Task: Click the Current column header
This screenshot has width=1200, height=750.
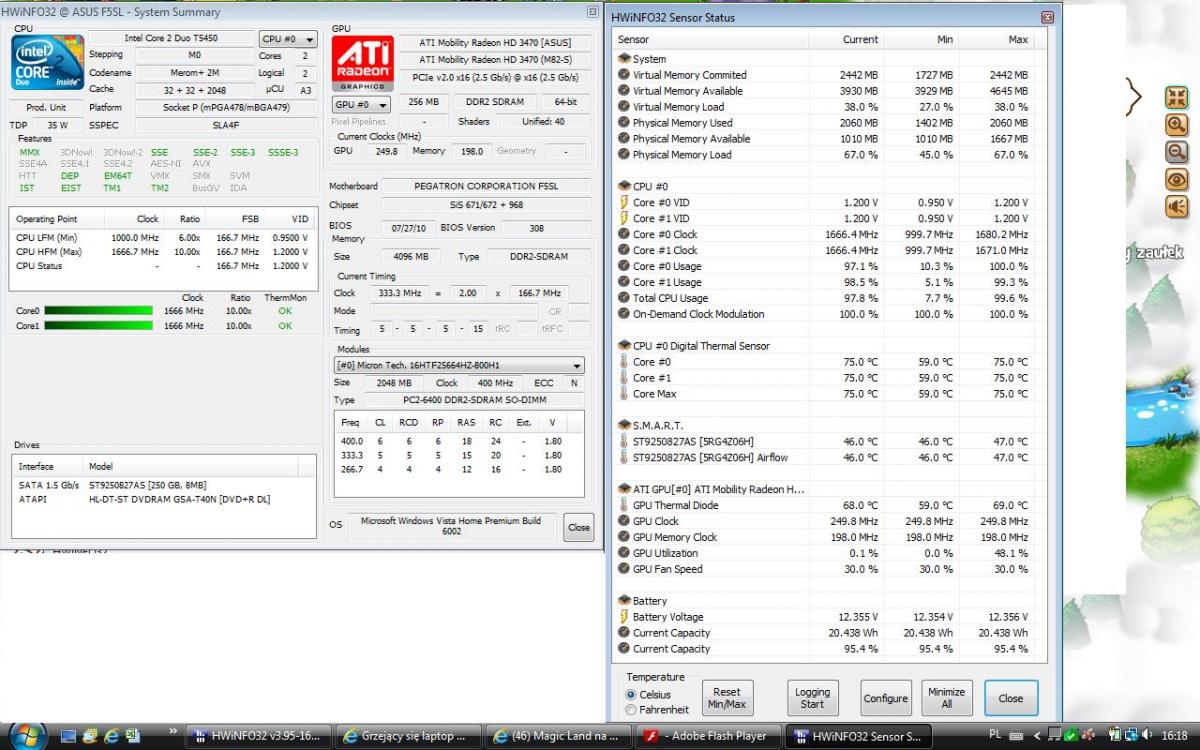Action: tap(847, 39)
